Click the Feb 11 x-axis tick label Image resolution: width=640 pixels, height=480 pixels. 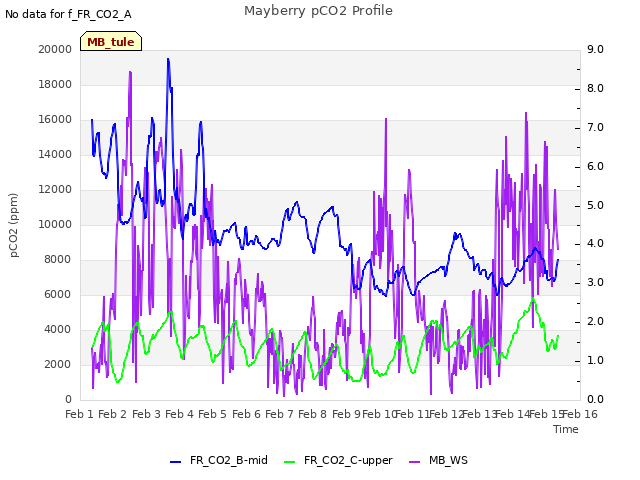coord(413,414)
